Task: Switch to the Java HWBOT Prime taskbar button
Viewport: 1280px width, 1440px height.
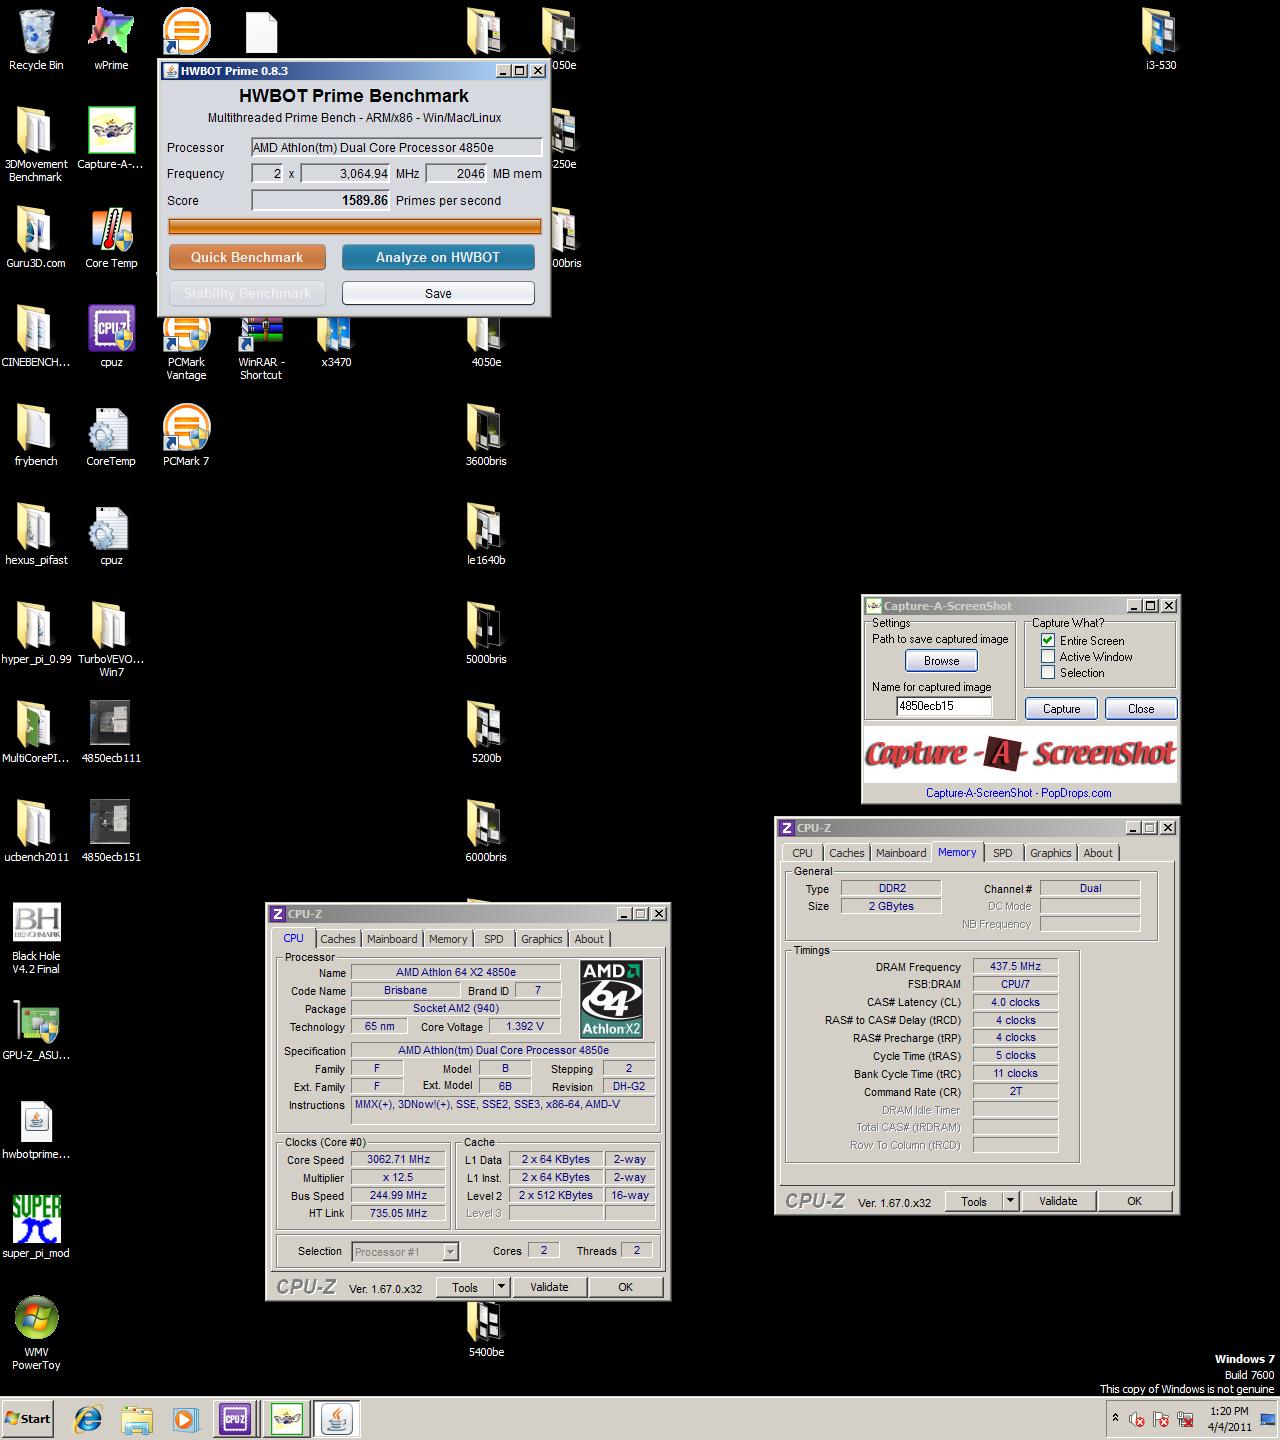Action: 337,1418
